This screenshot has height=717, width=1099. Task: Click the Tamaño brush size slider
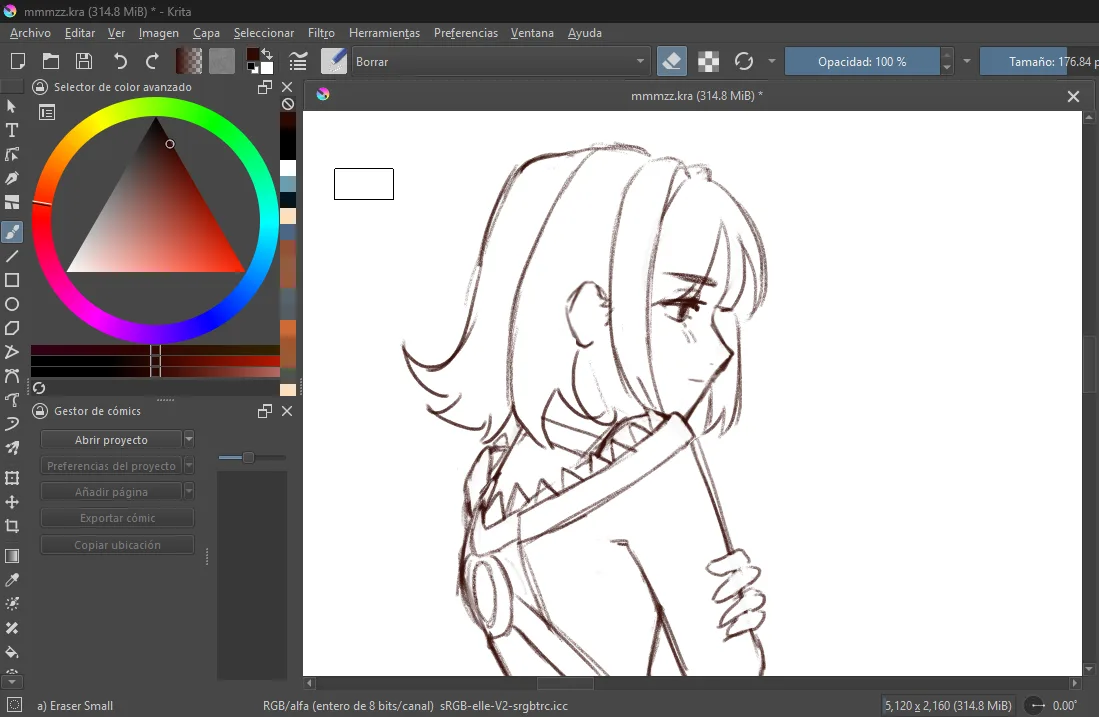[1039, 62]
